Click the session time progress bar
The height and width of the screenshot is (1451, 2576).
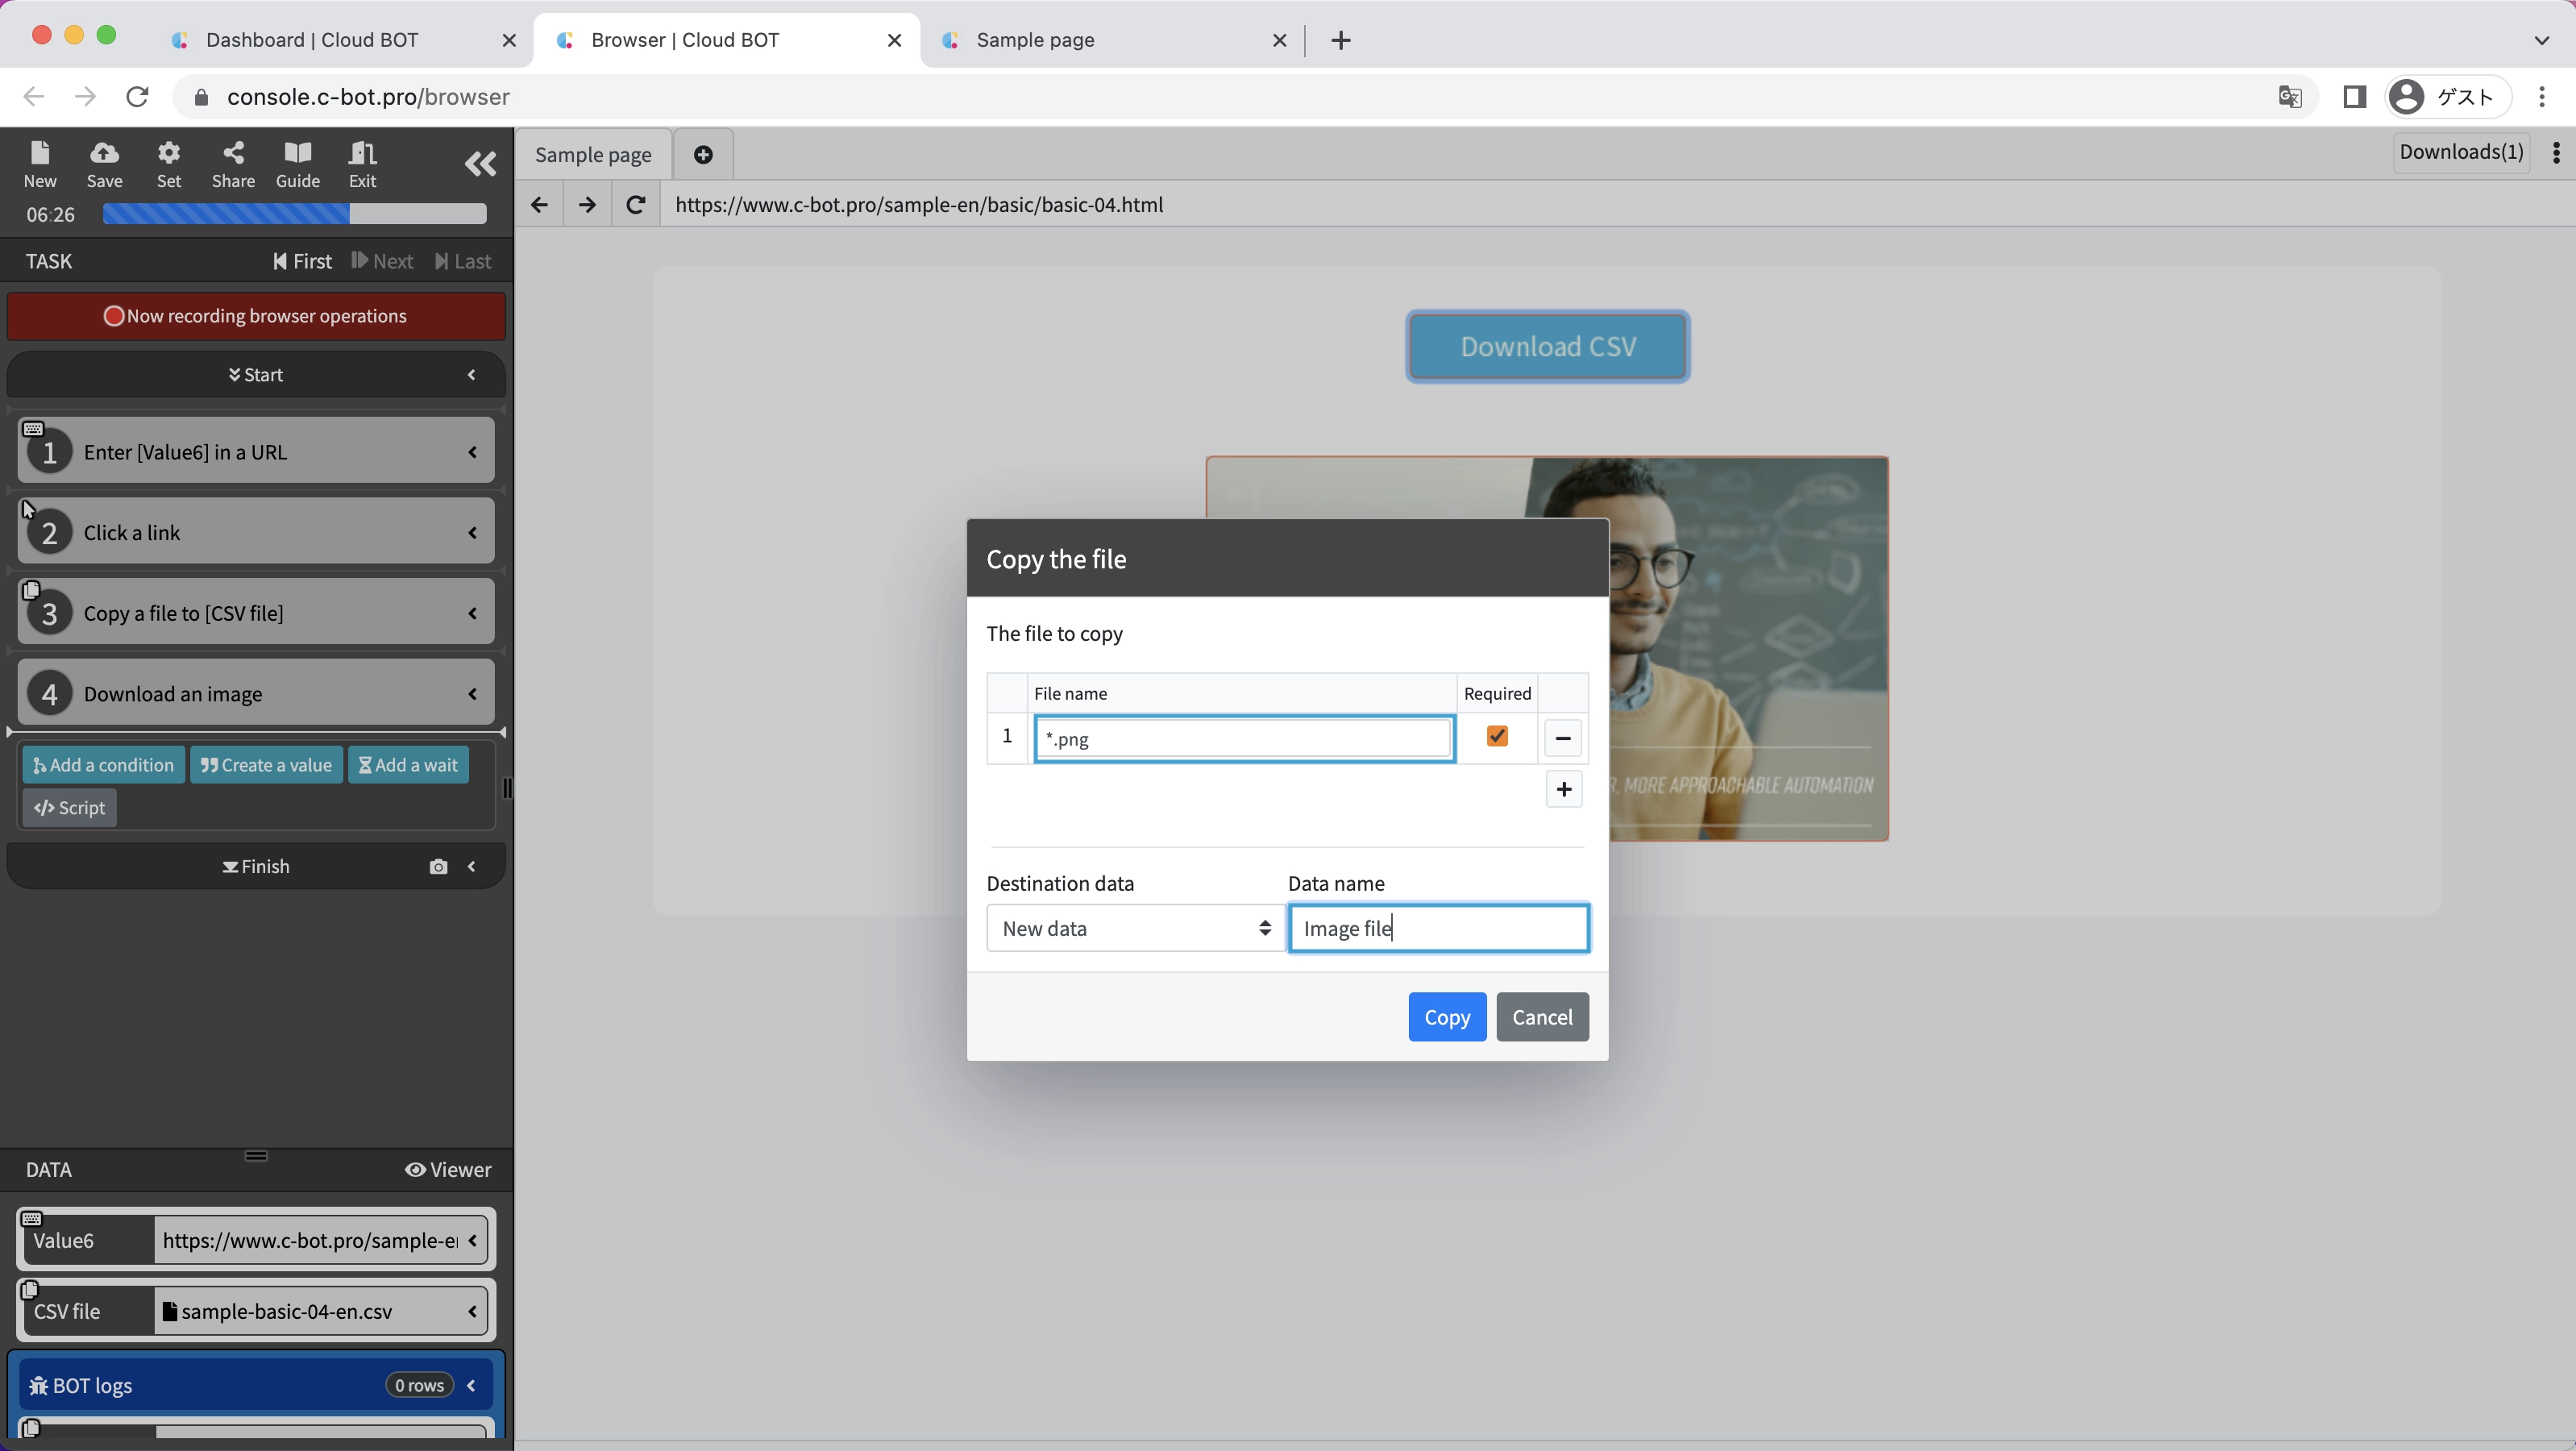point(294,214)
